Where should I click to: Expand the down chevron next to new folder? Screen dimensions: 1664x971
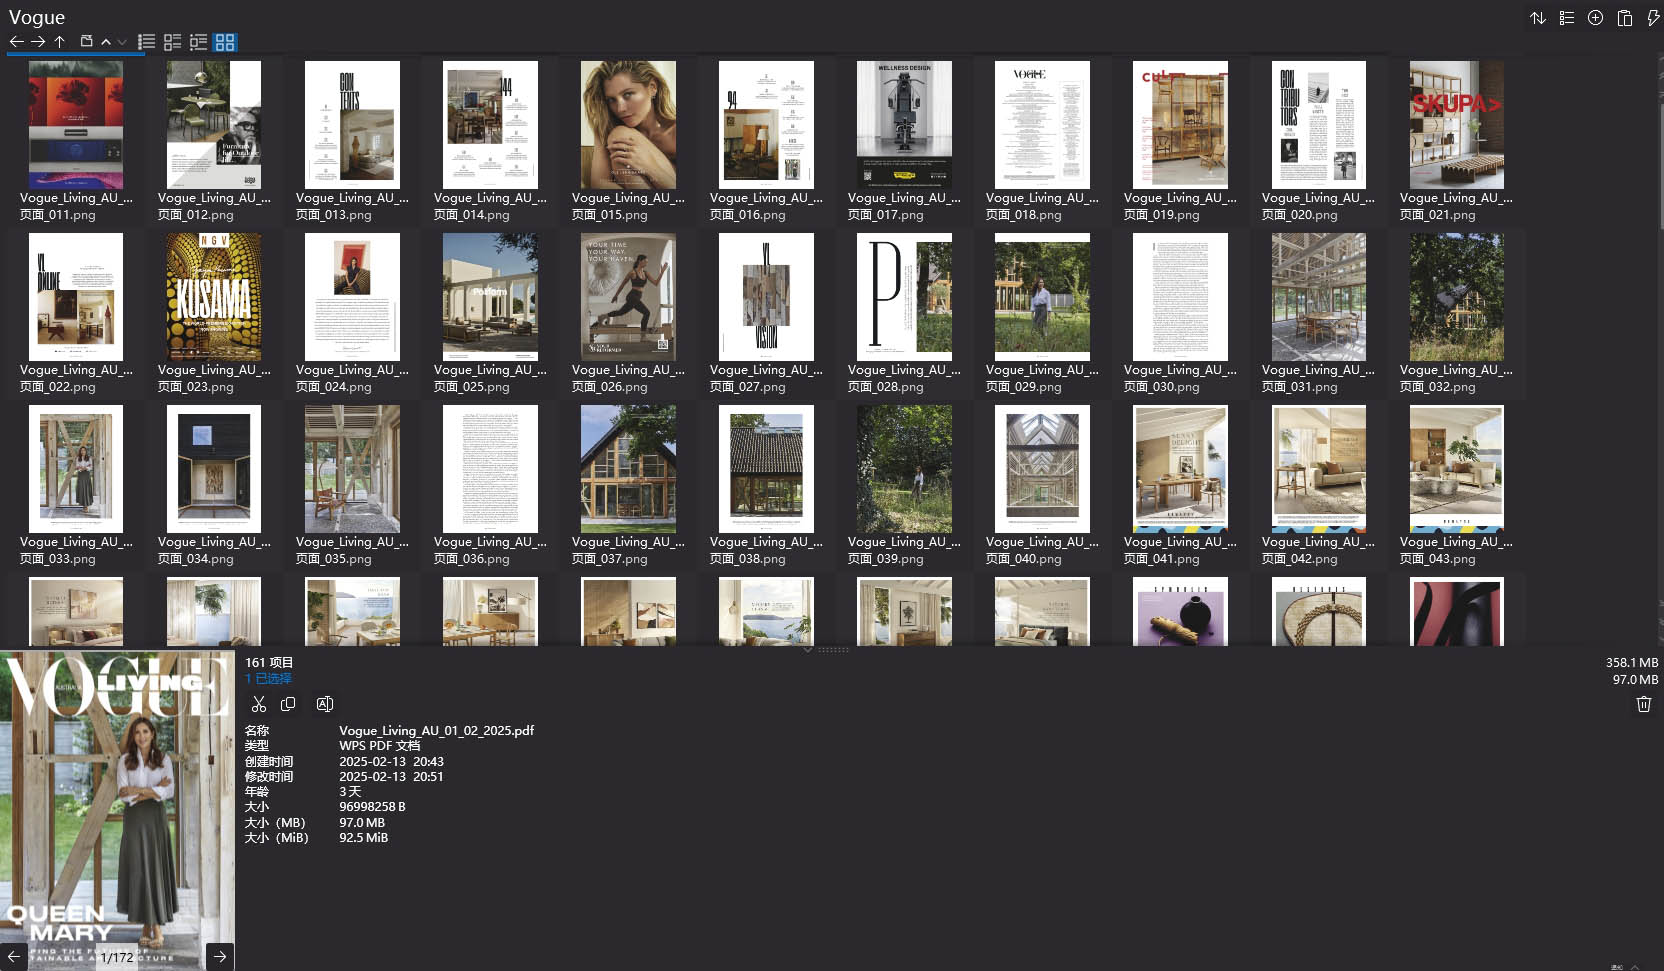[x=121, y=42]
